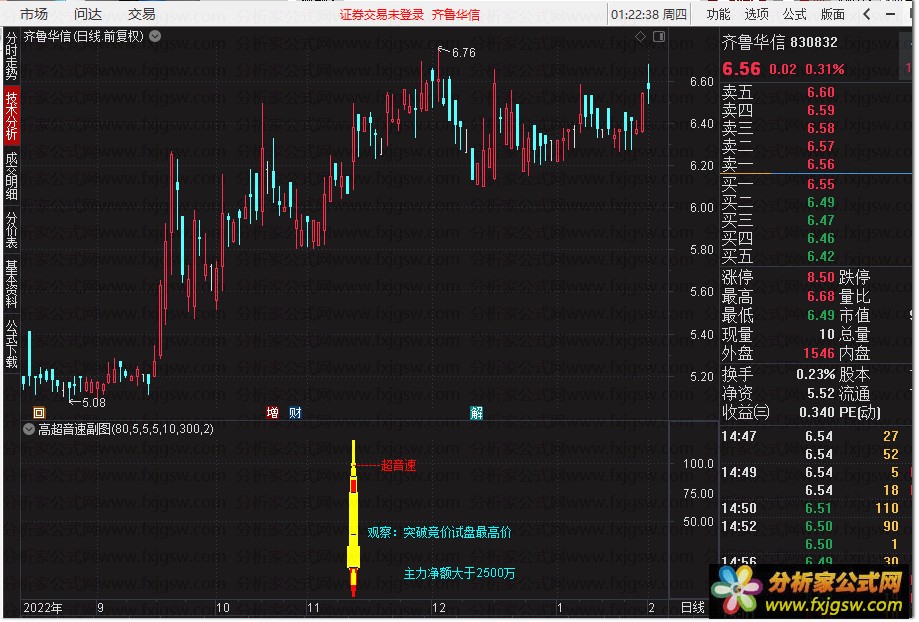The image size is (919, 622).
Task: Click the 14:47 trade tick row
Action: pyautogui.click(x=809, y=437)
